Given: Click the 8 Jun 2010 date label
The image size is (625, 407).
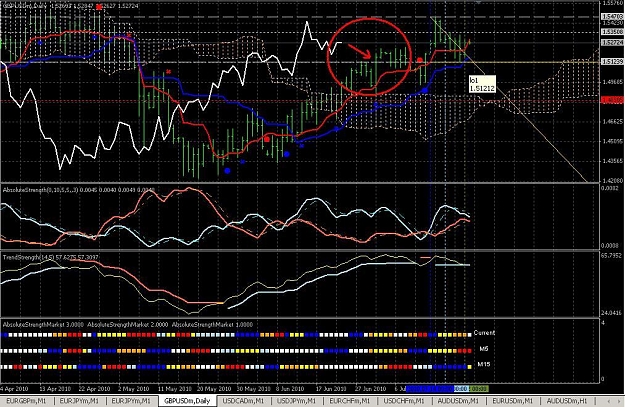Looking at the screenshot, I should pos(290,389).
